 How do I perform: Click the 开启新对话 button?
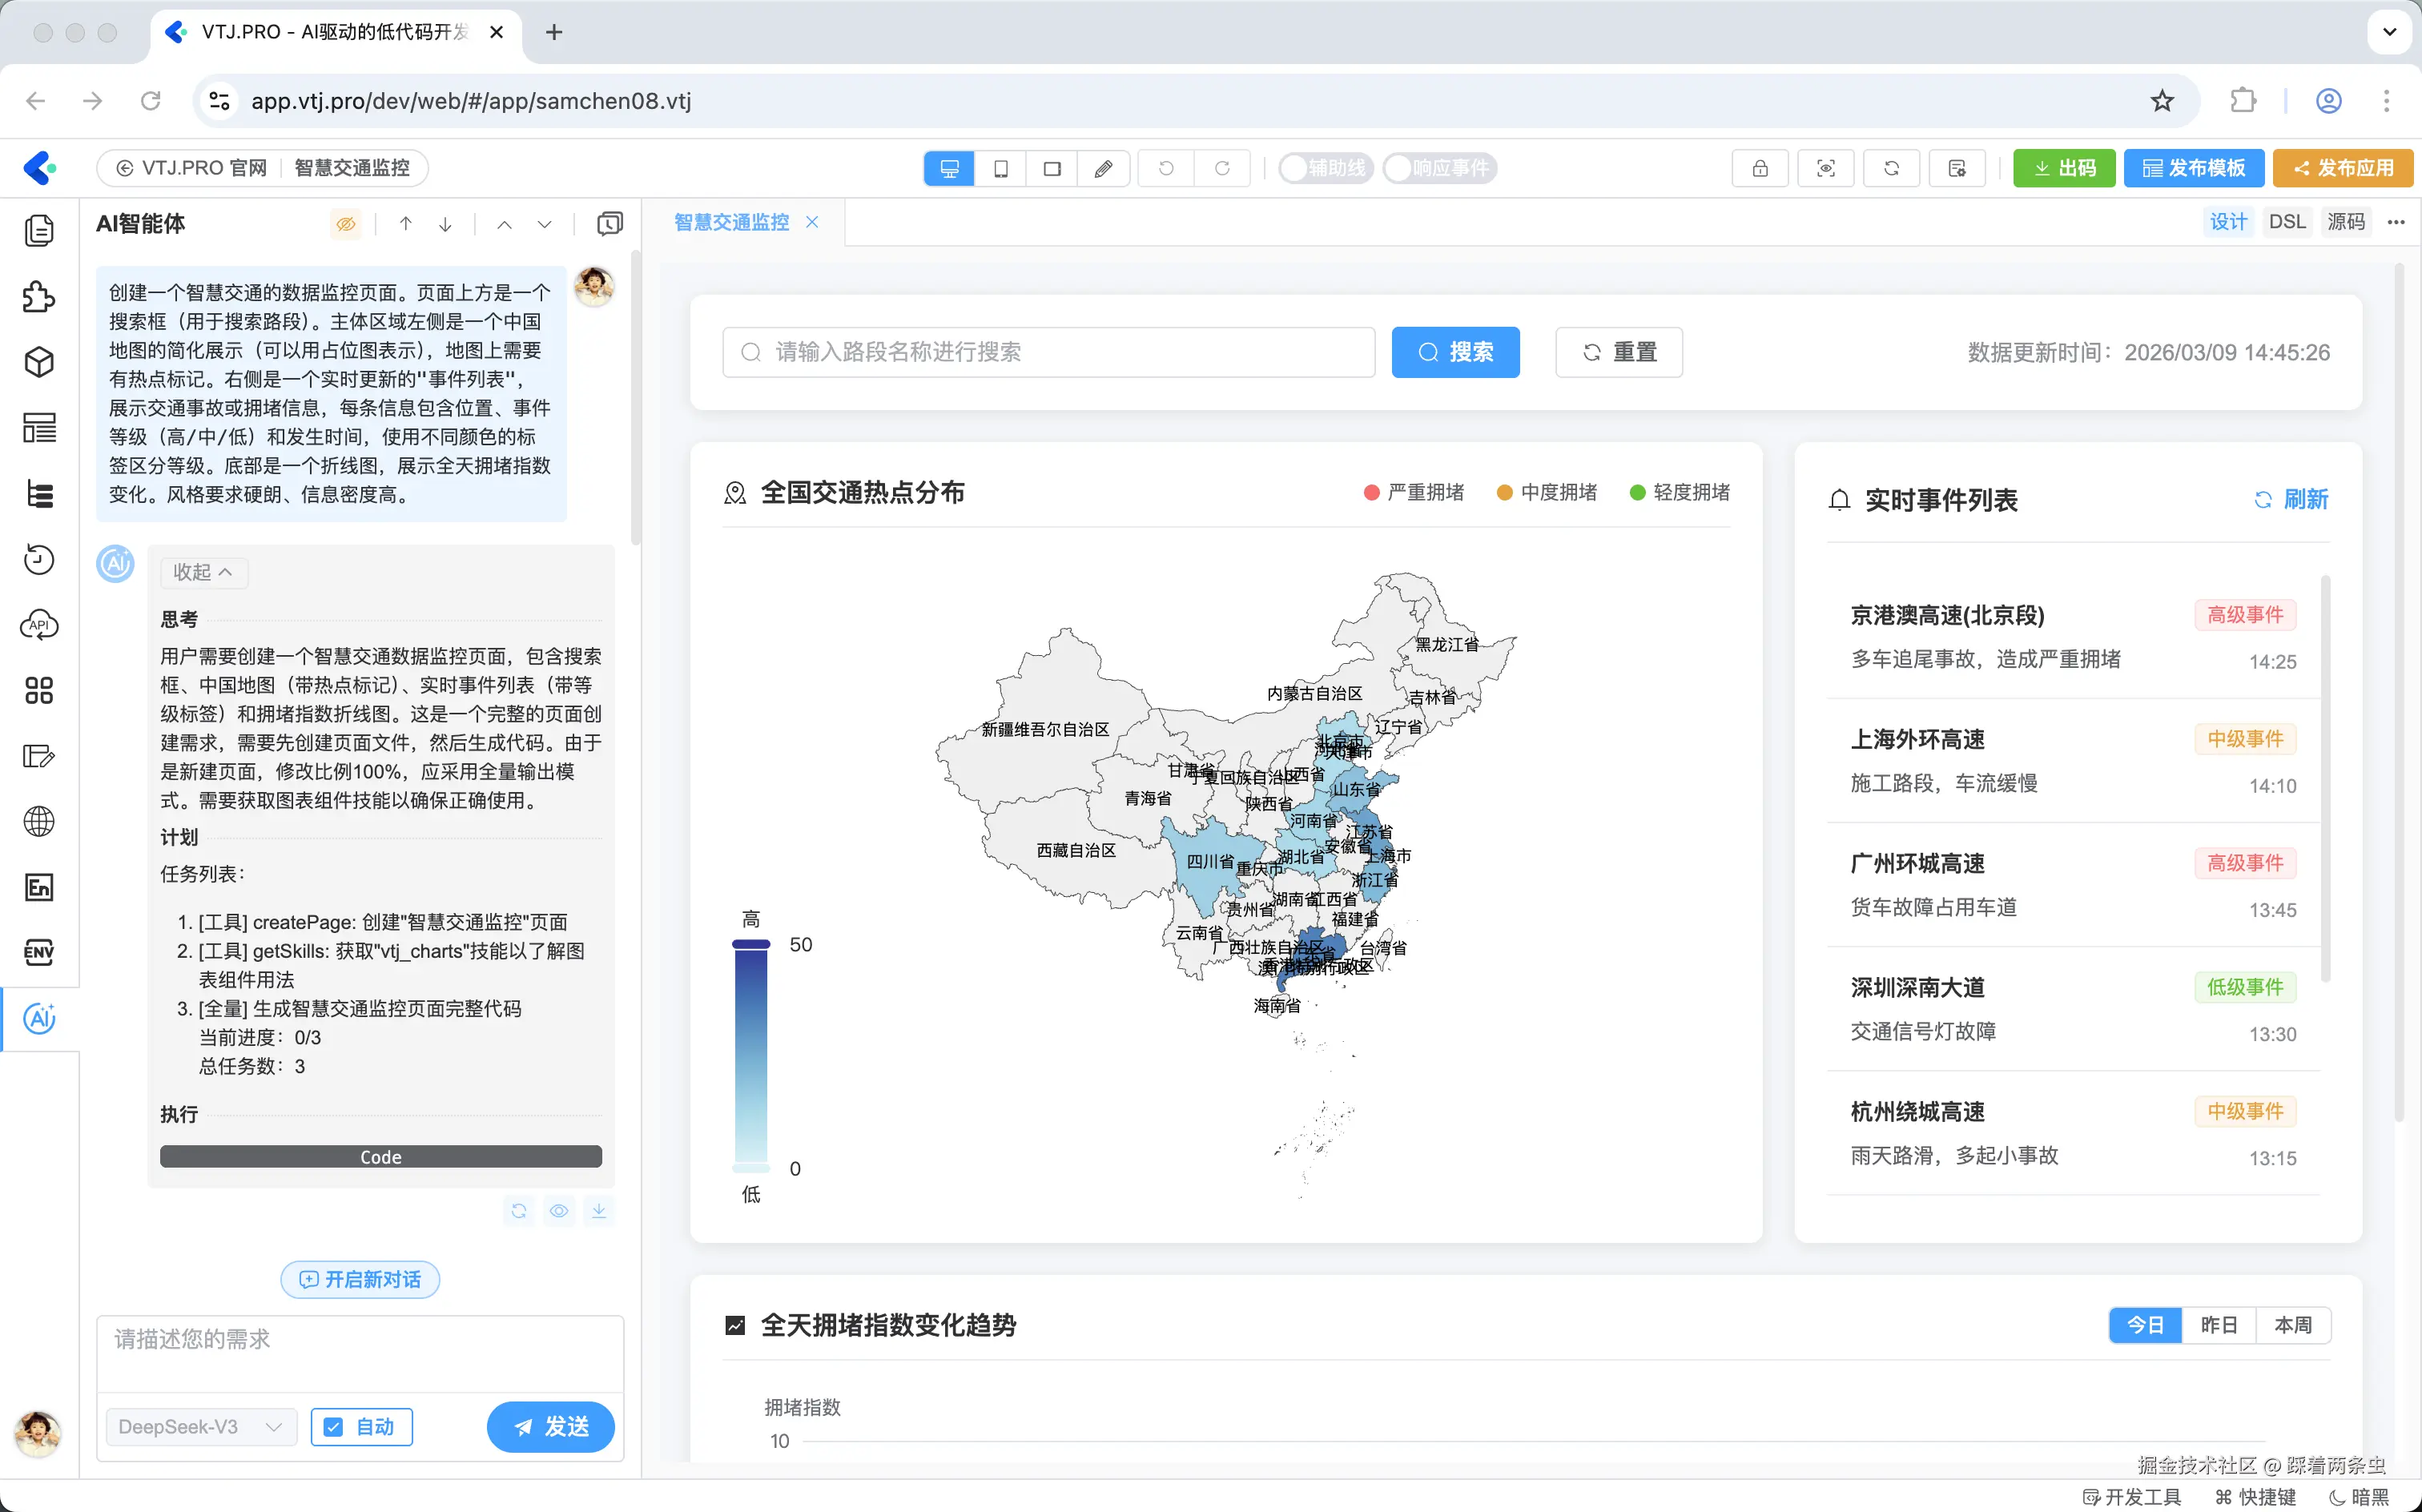[x=360, y=1280]
